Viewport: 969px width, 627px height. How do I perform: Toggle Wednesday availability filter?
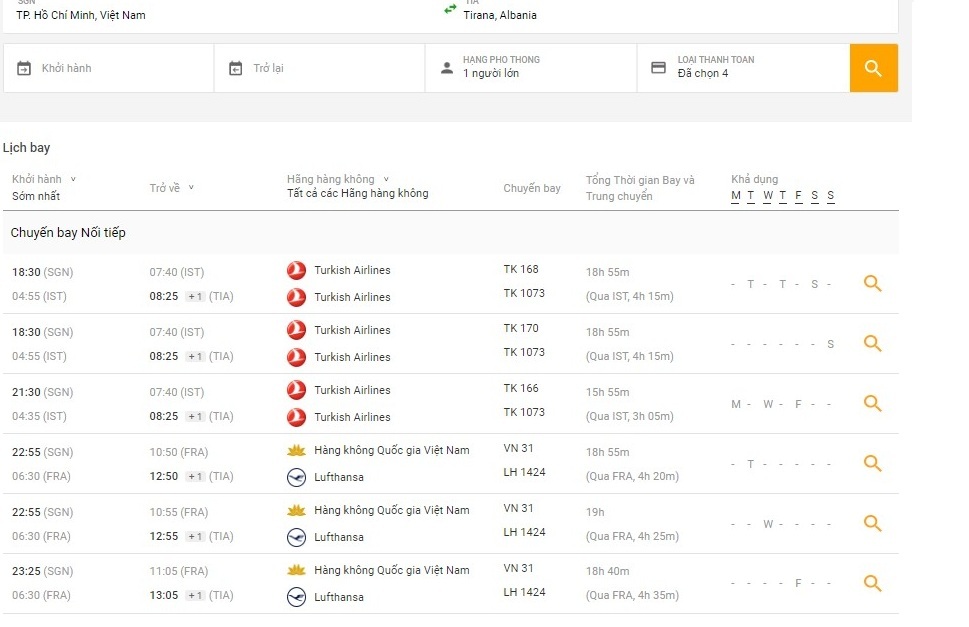(x=768, y=196)
